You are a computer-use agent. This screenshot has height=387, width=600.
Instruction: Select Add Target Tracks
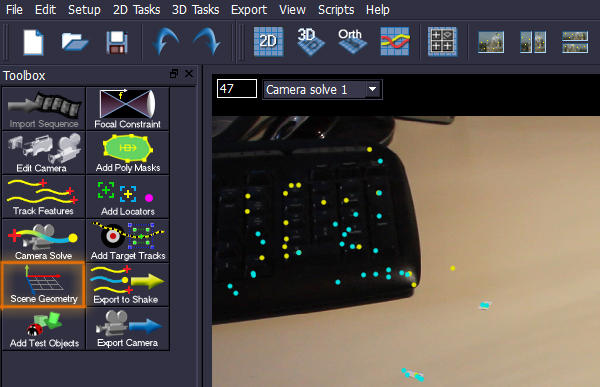click(128, 240)
